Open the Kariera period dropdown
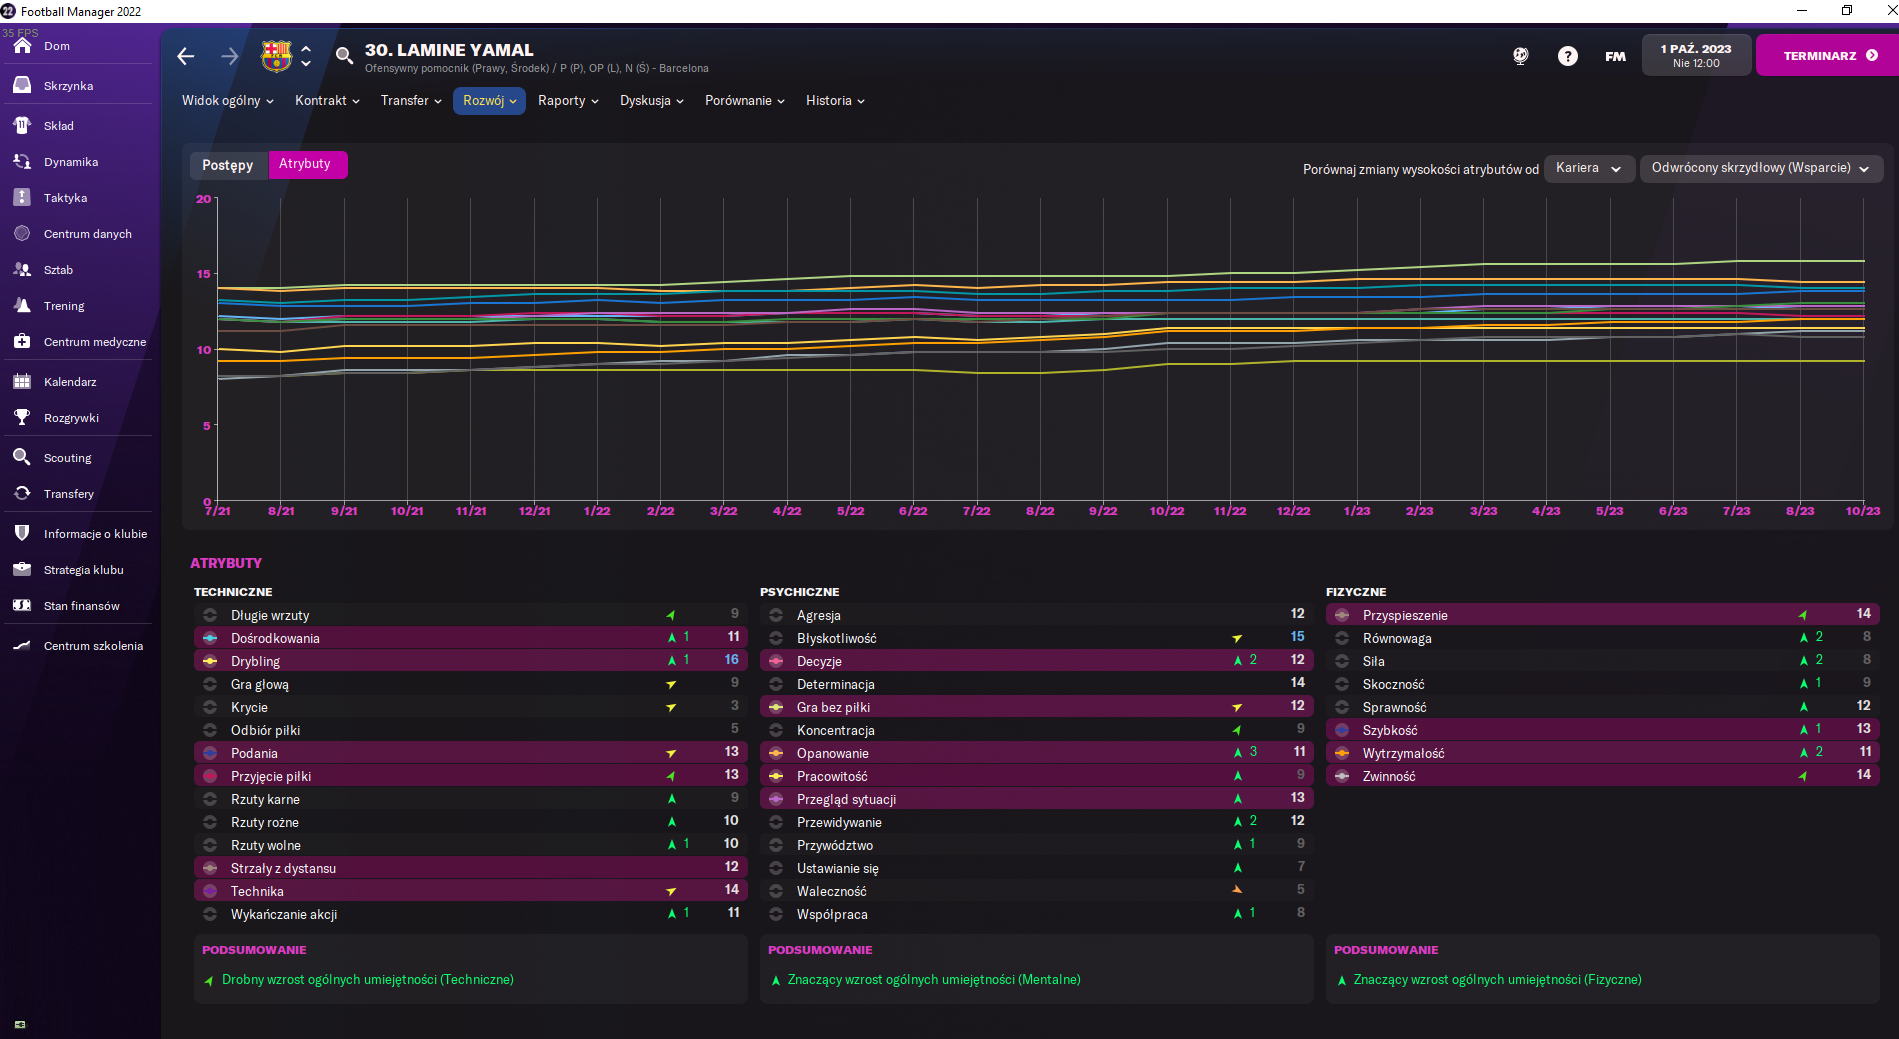This screenshot has width=1899, height=1039. tap(1589, 168)
